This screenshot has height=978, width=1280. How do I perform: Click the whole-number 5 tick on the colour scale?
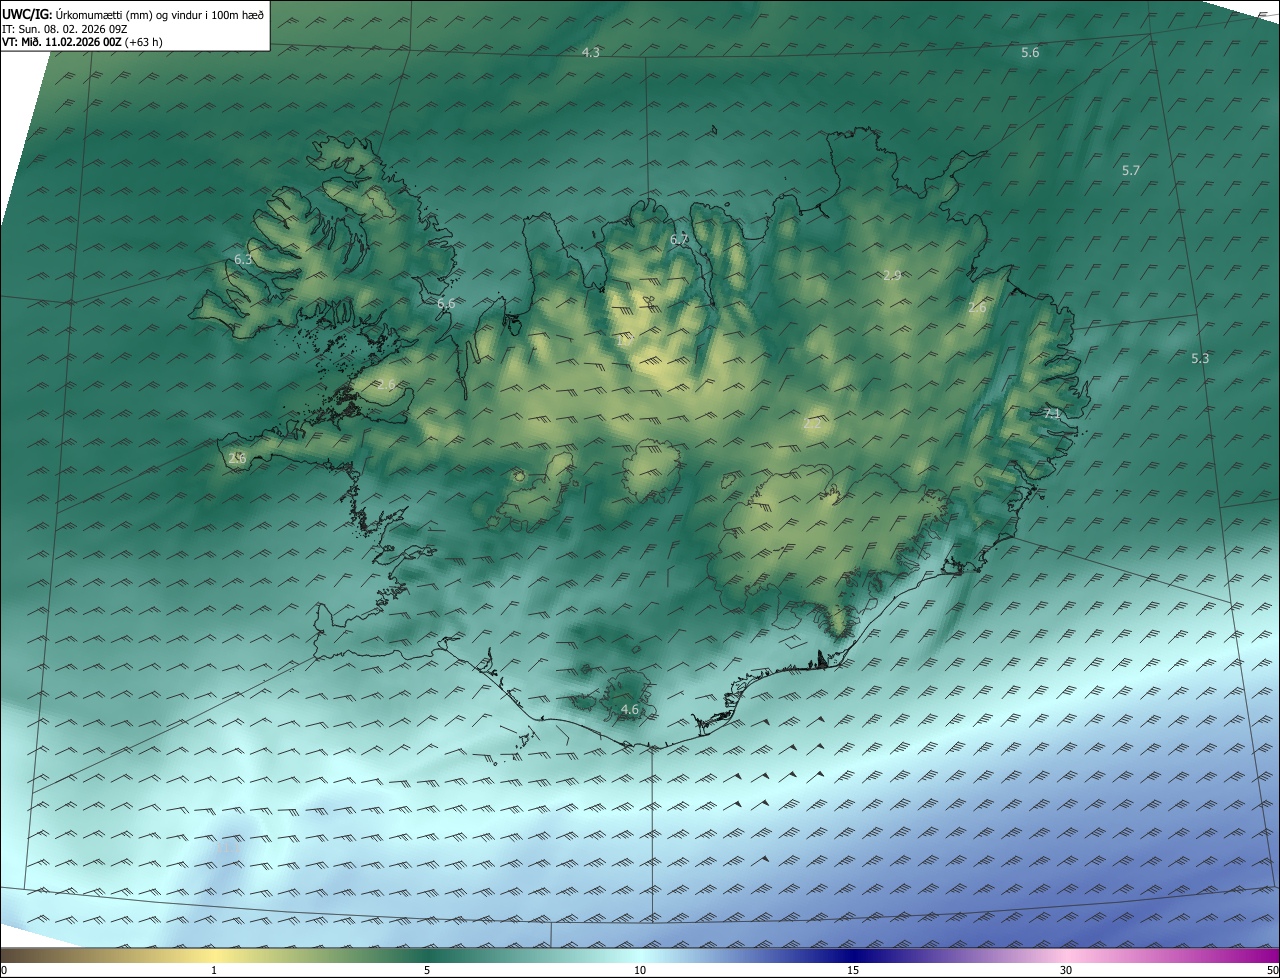pyautogui.click(x=427, y=970)
